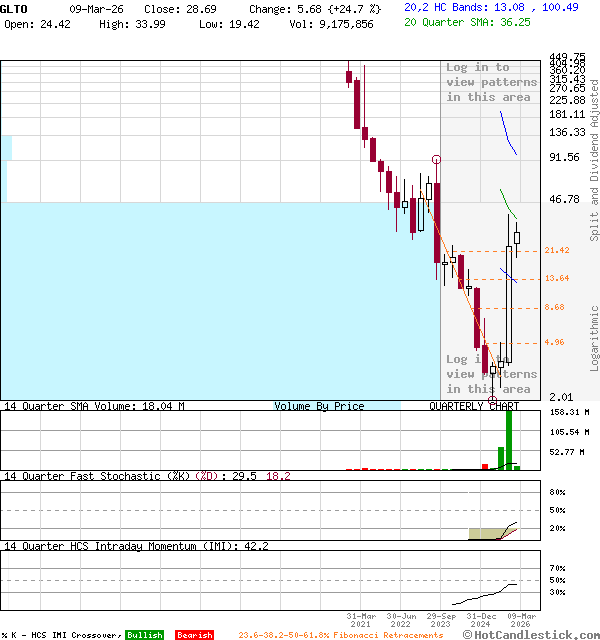
Task: Click the blue upper HC Band line
Action: pos(509,134)
